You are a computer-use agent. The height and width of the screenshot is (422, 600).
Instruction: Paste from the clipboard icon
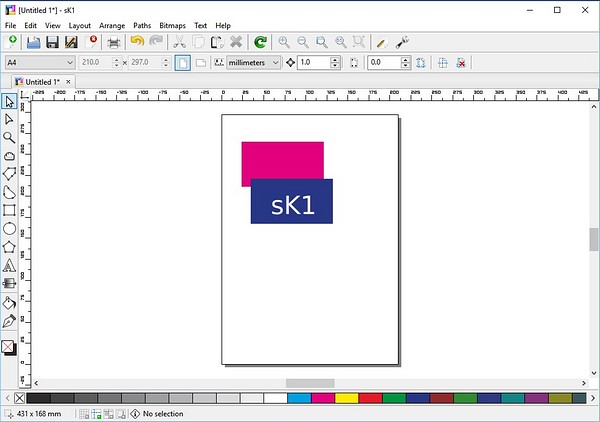(217, 42)
